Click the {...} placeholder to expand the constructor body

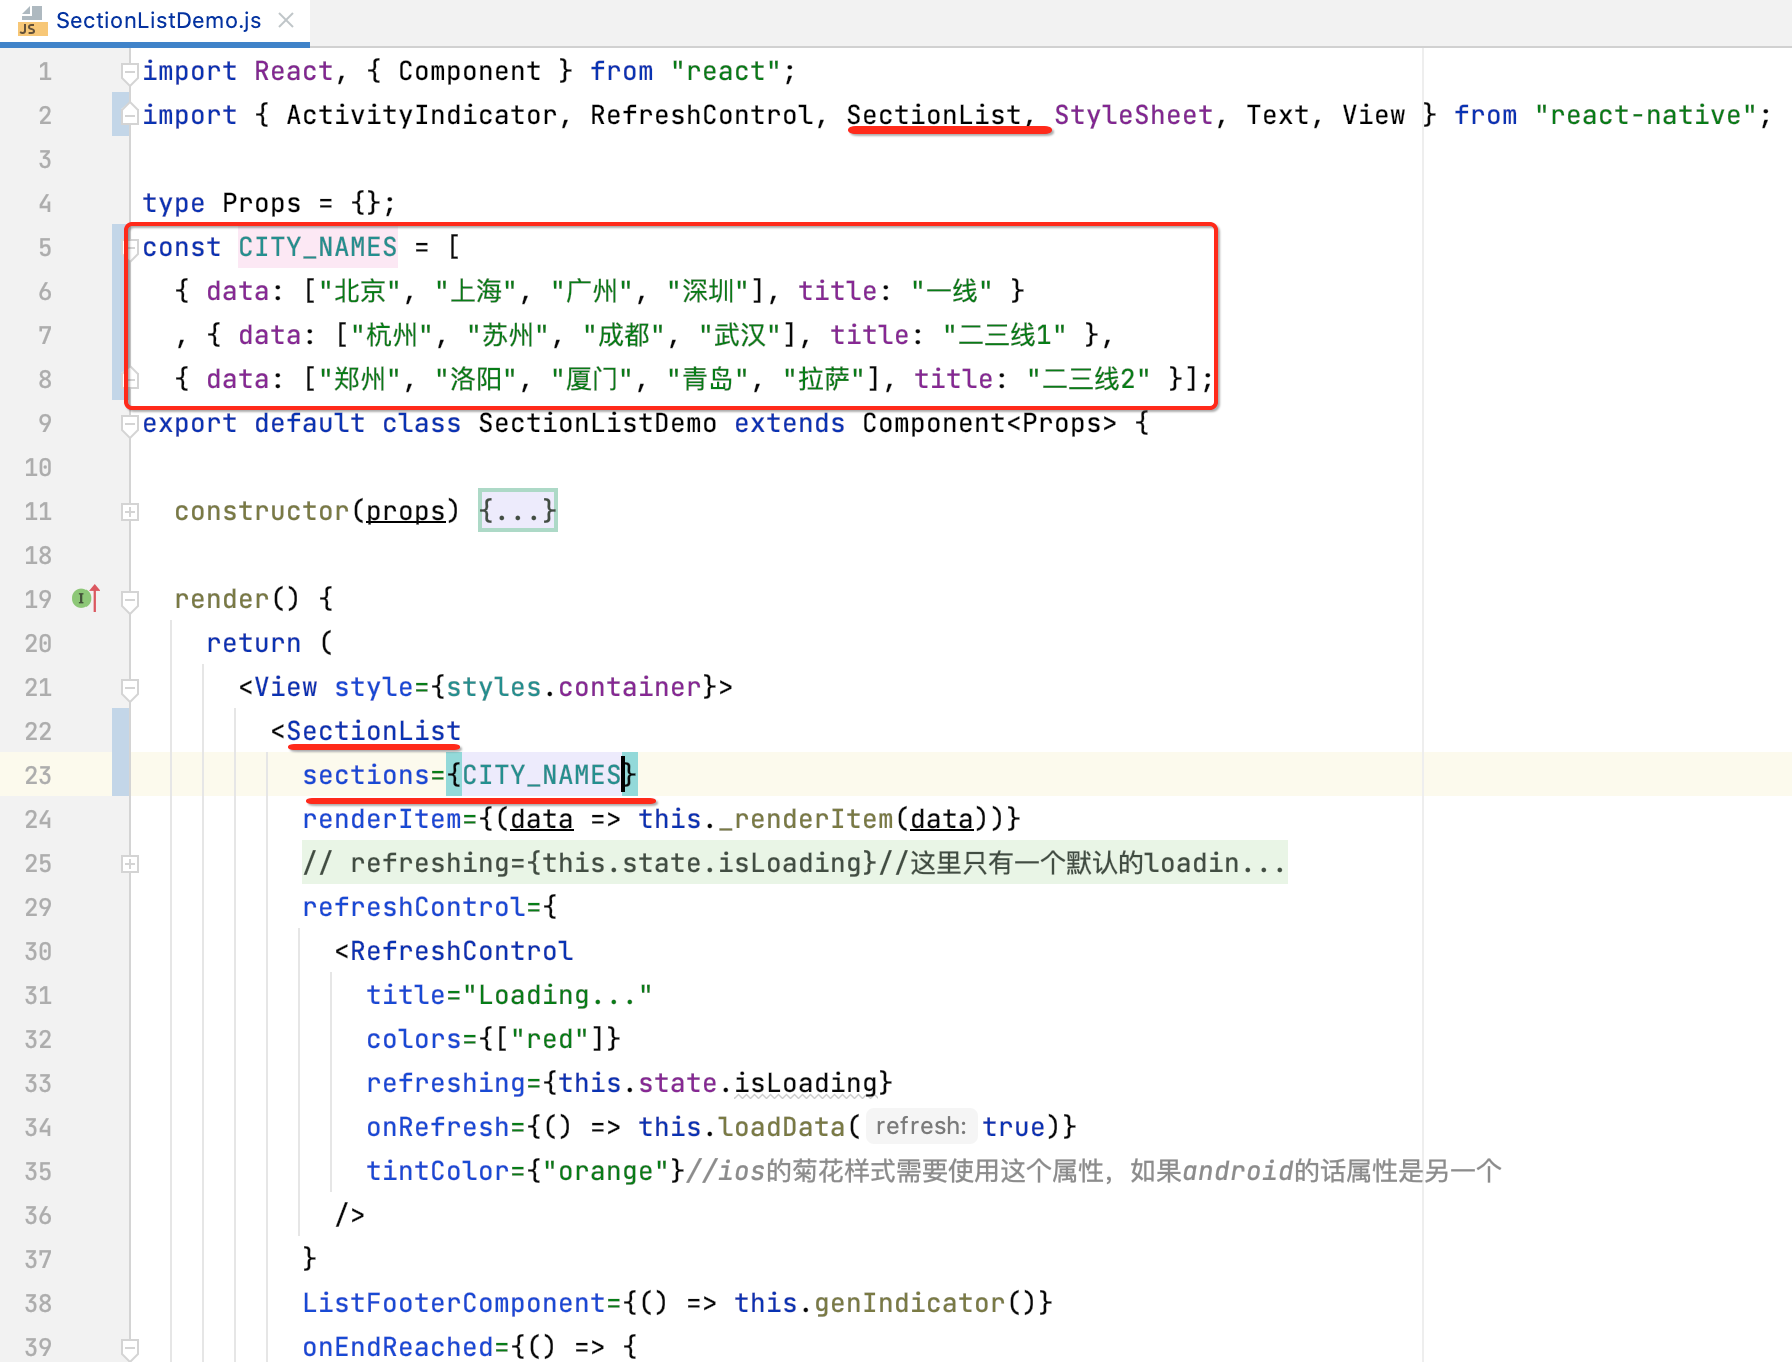coord(517,510)
